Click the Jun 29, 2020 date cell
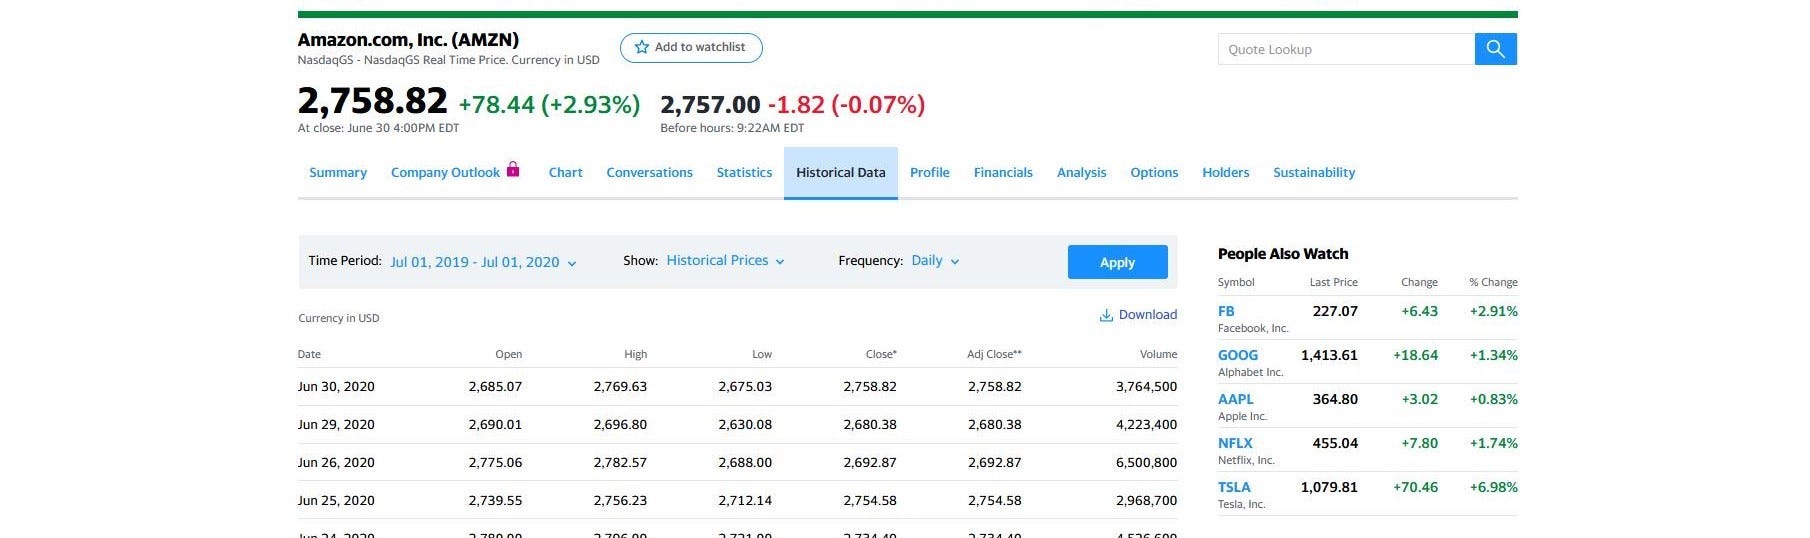Screen dimensions: 1810x538 click(336, 424)
